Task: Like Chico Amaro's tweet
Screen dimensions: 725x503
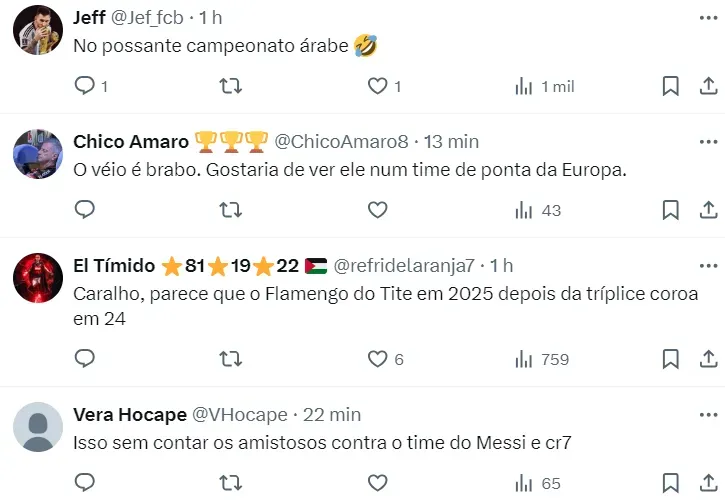Action: click(x=377, y=210)
